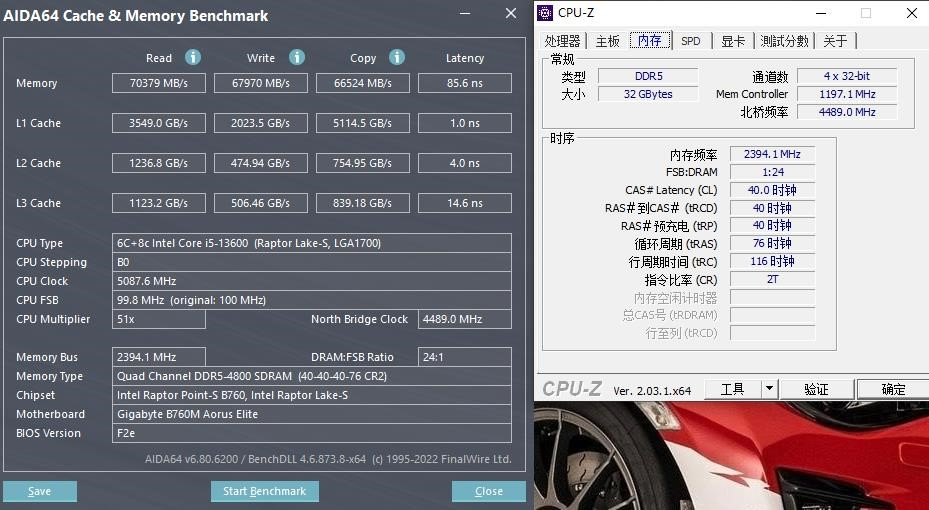Viewport: 929px width, 510px height.
Task: Click Memory Type Quad Channel DDR5-4800 field
Action: pos(312,376)
